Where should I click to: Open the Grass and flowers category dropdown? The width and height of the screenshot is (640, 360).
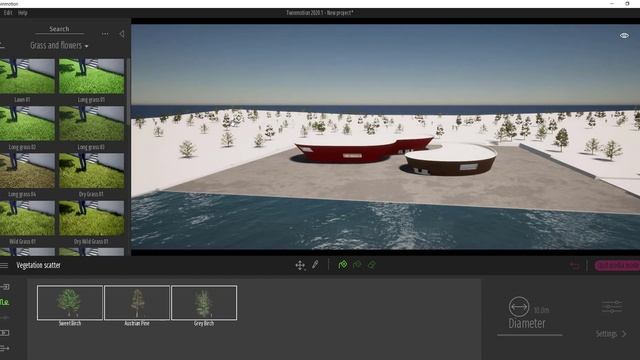click(59, 45)
